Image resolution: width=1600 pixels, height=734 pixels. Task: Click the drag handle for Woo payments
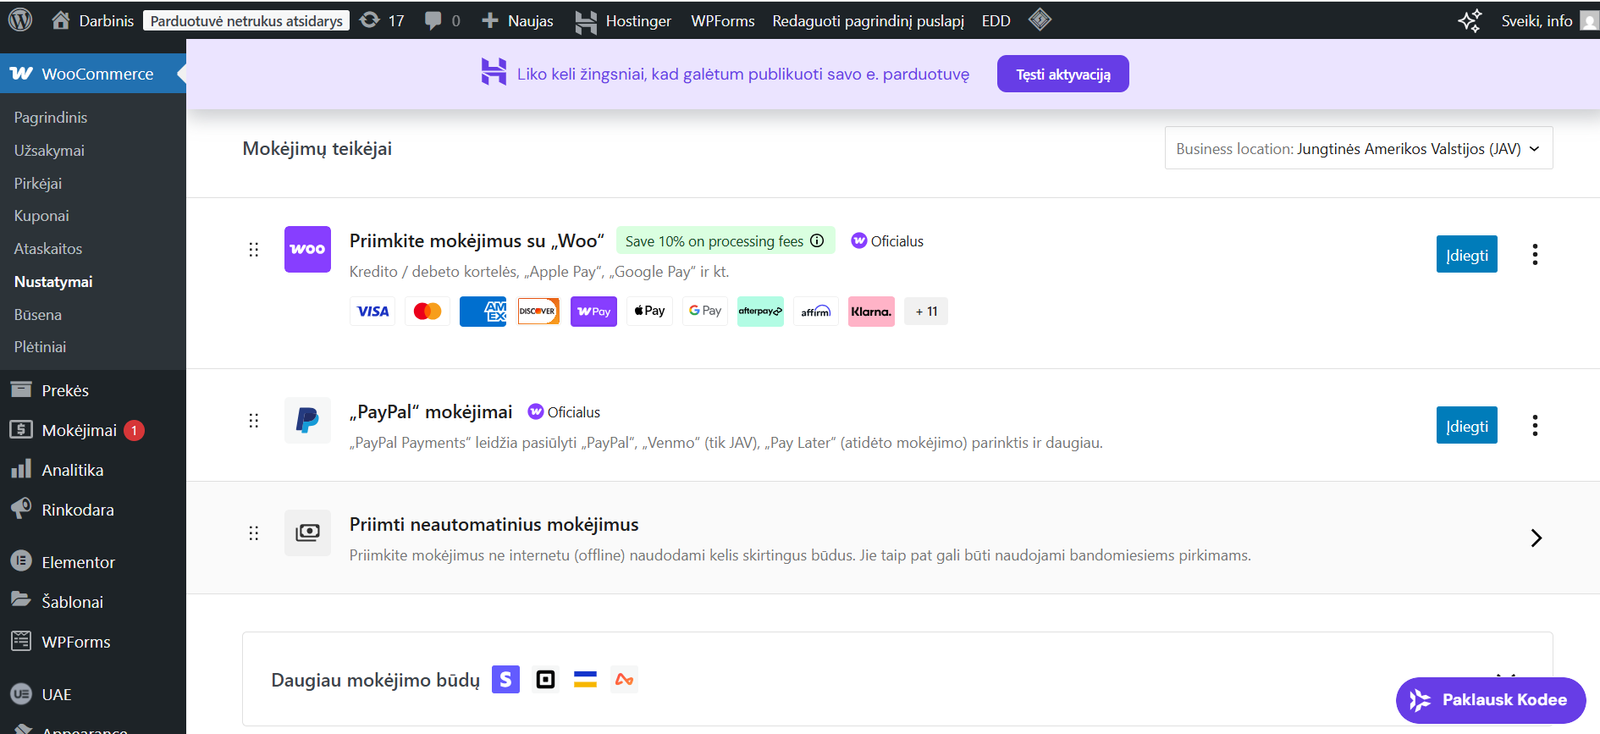(254, 250)
